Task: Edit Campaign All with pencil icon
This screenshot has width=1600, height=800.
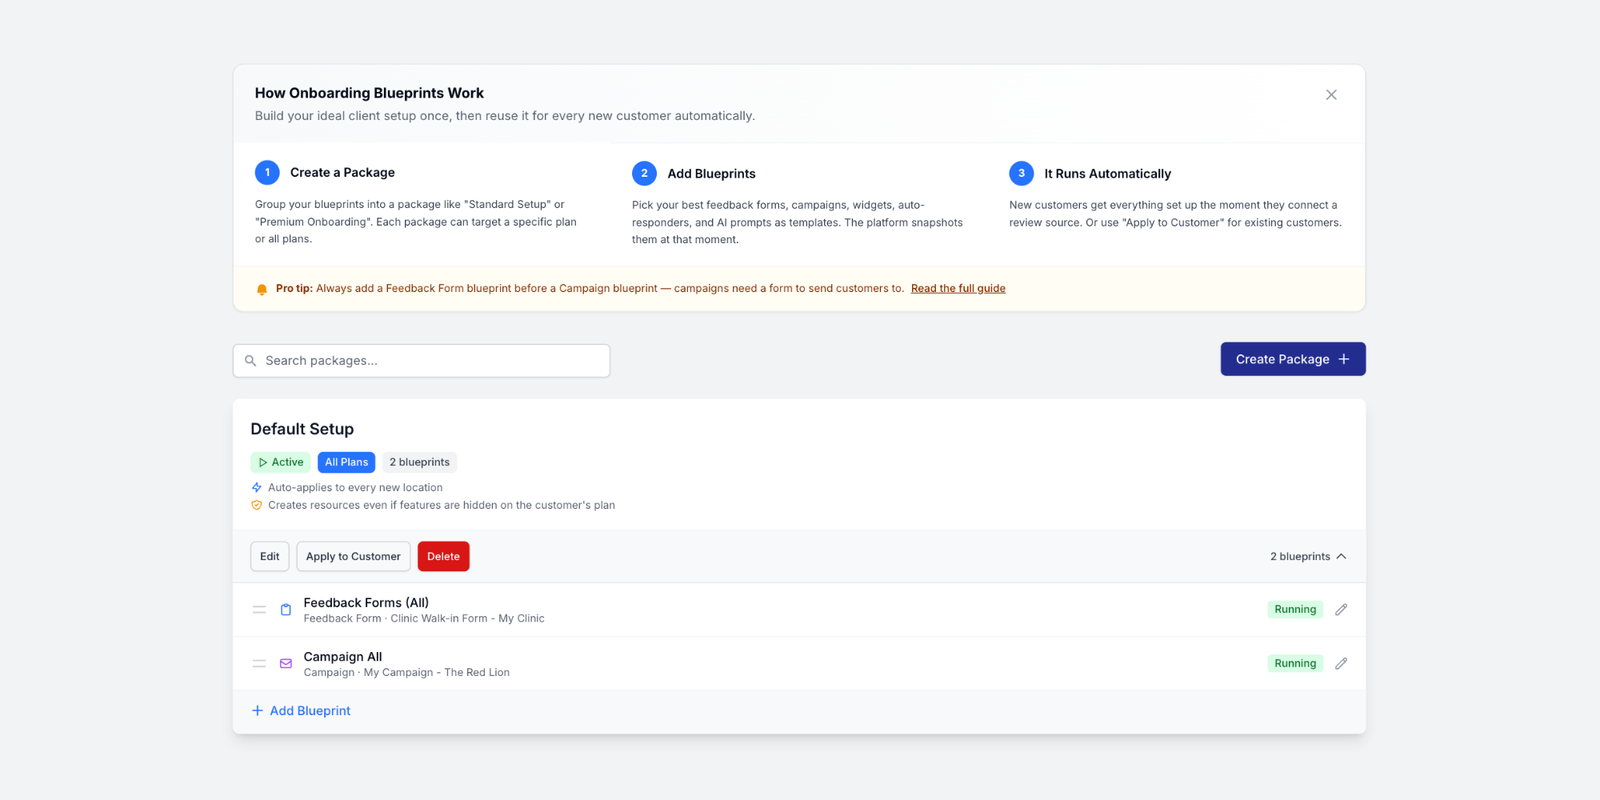Action: point(1341,663)
